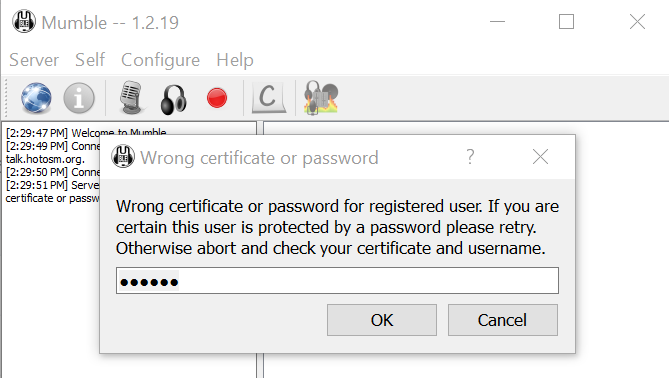Show server information via the info icon
Viewport: 669px width, 378px height.
(79, 98)
